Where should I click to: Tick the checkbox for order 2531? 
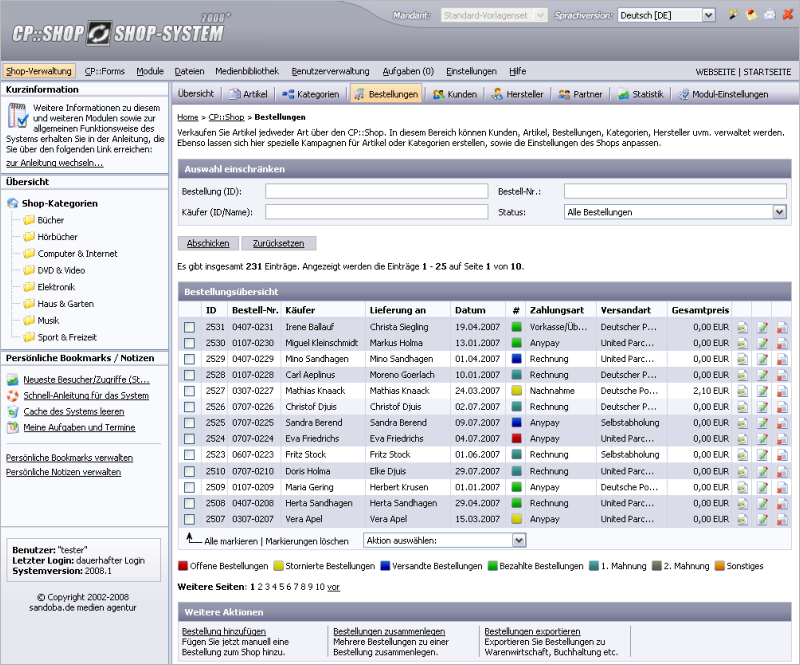(189, 327)
